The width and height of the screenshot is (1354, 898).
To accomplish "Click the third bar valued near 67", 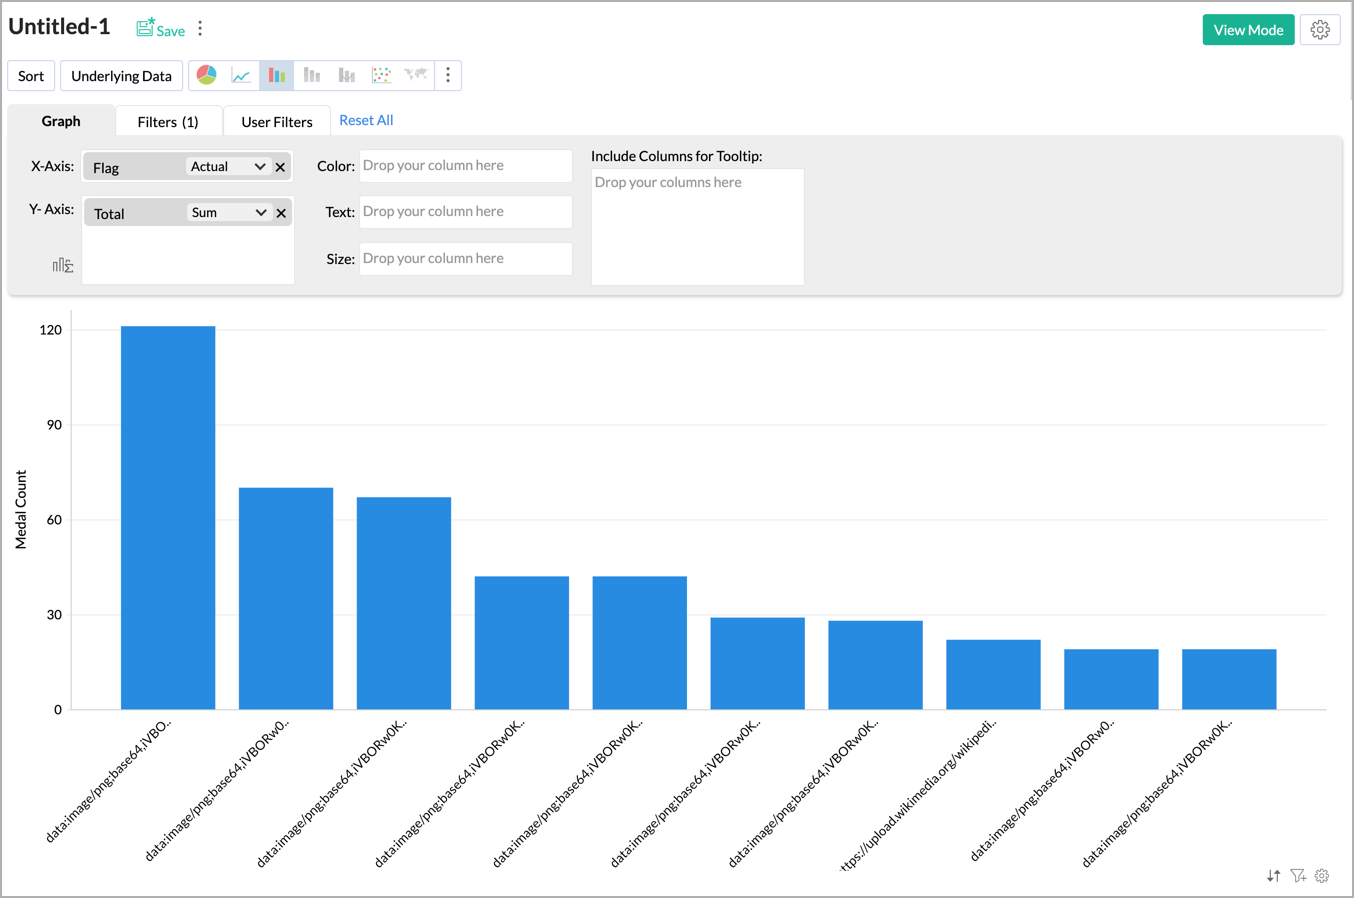I will click(x=404, y=604).
